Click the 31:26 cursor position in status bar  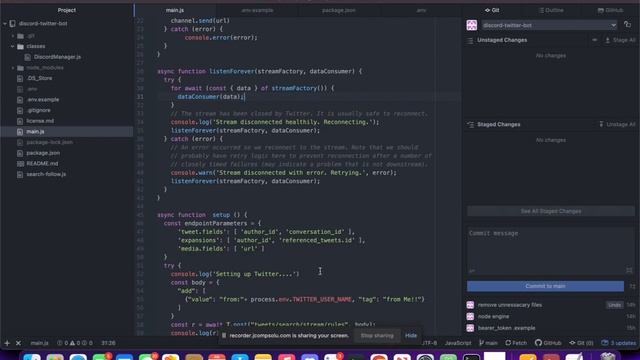pyautogui.click(x=108, y=343)
